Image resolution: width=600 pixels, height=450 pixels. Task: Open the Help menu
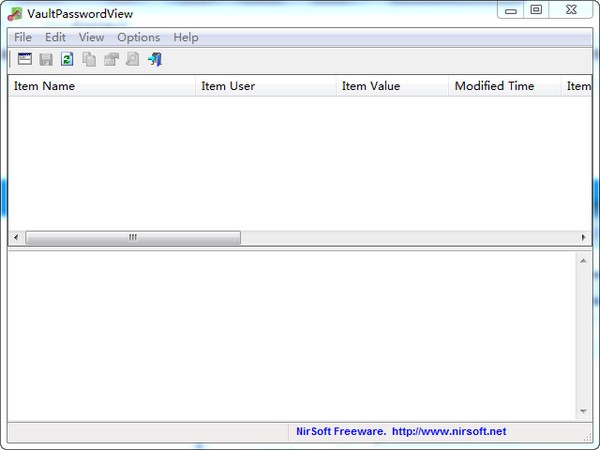click(186, 37)
